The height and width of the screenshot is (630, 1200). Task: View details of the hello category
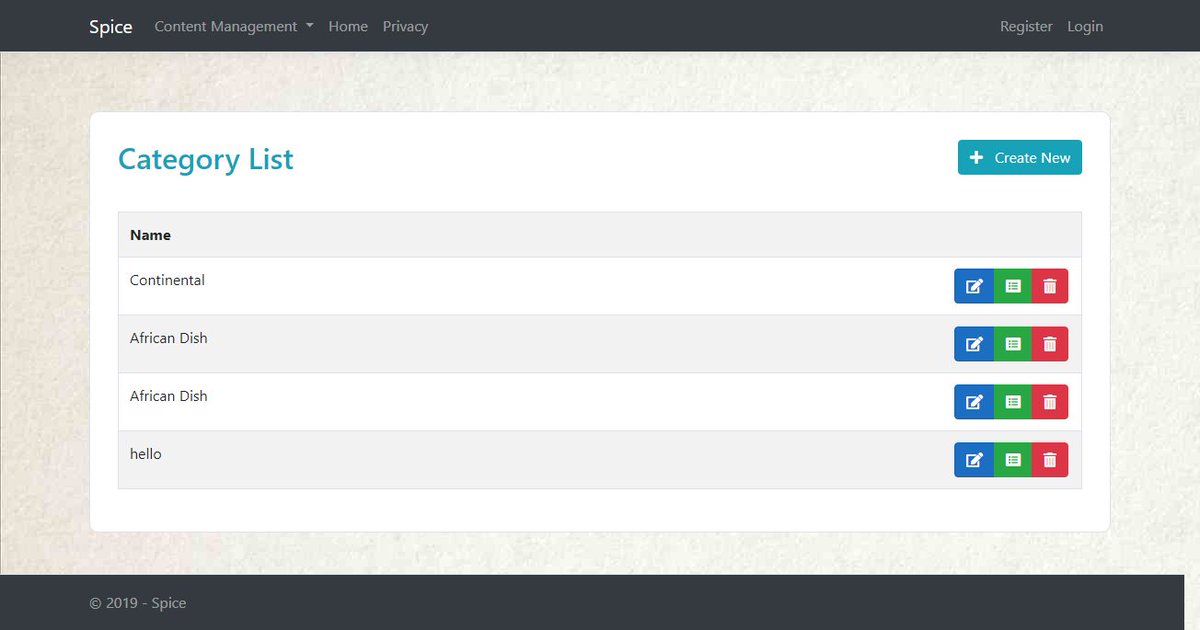pyautogui.click(x=1013, y=460)
